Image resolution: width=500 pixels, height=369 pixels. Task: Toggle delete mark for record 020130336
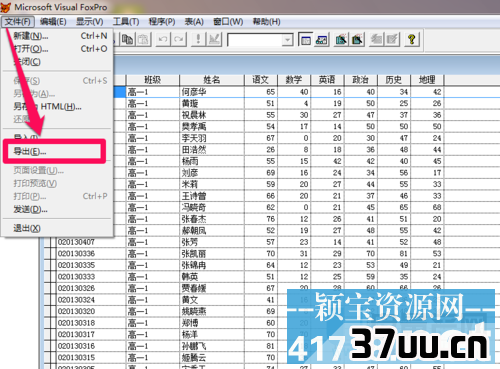click(x=53, y=254)
